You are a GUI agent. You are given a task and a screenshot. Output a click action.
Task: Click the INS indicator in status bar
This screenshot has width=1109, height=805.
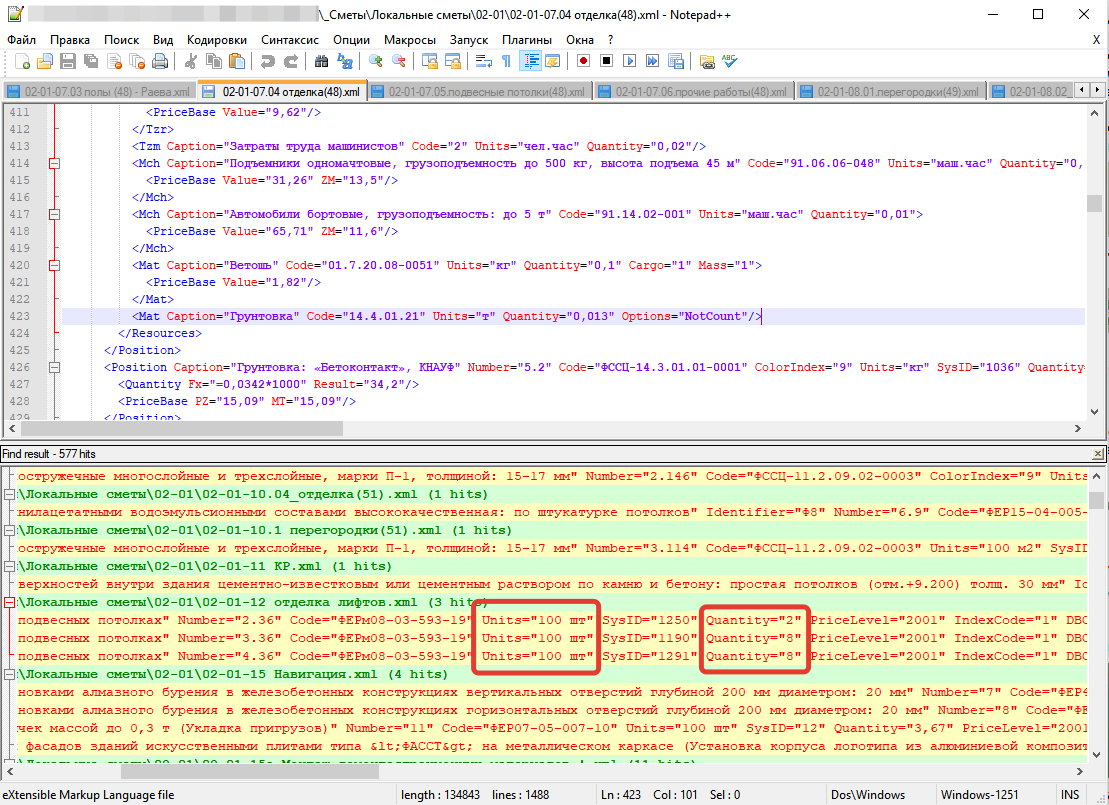(1070, 794)
